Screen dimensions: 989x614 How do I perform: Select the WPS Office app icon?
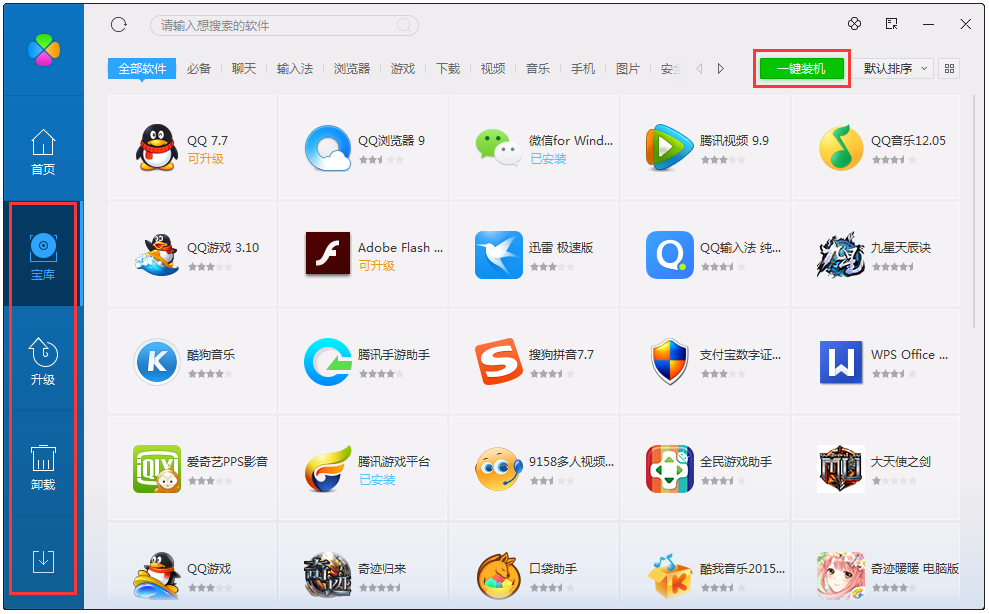[841, 362]
